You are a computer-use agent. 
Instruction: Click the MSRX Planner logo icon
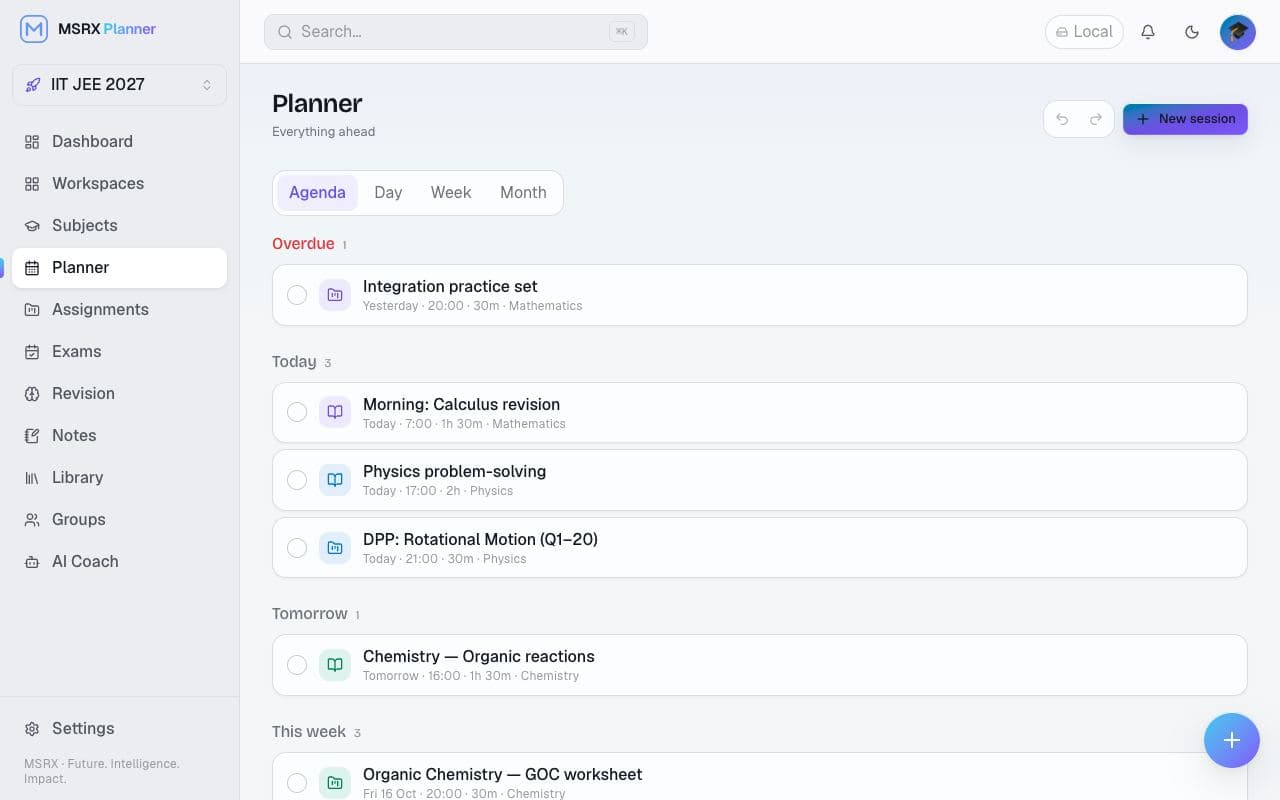pyautogui.click(x=34, y=29)
